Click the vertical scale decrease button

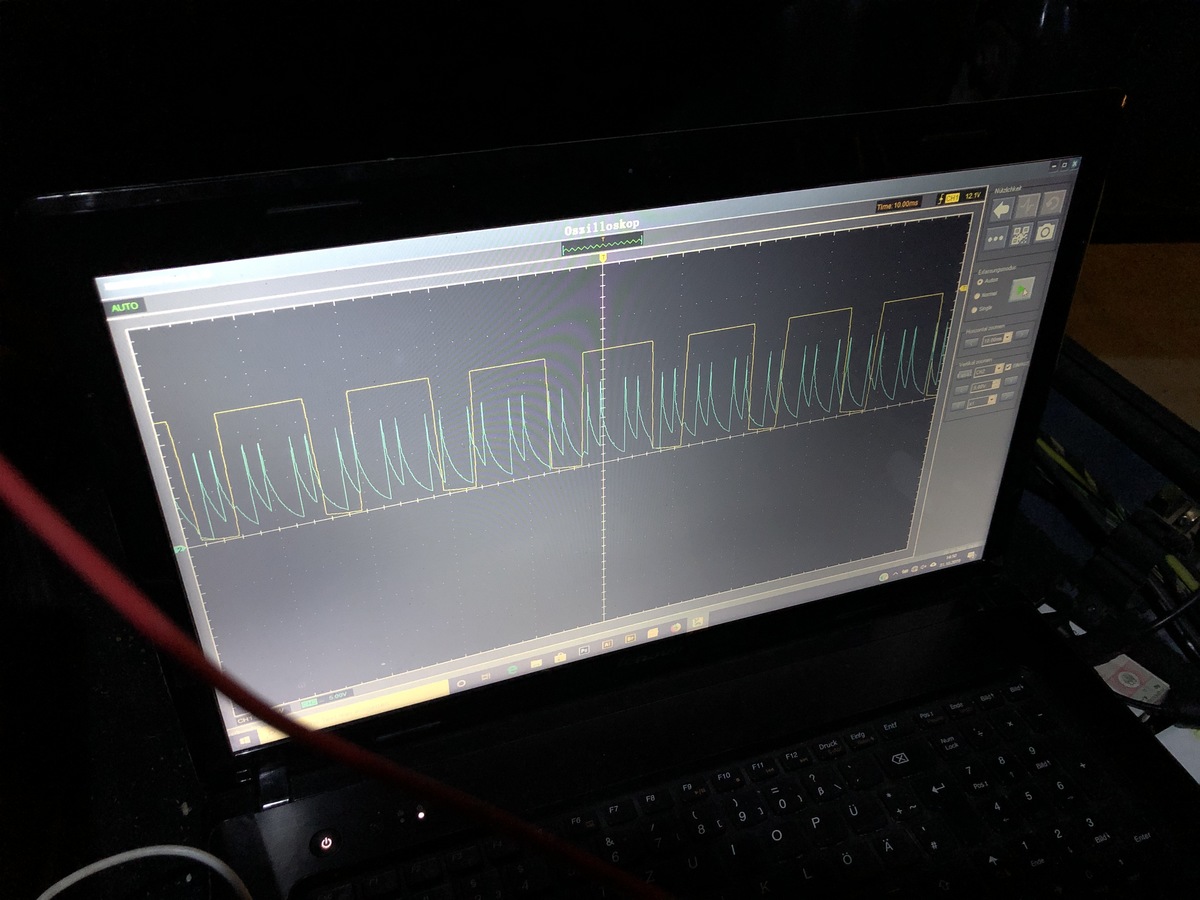[961, 390]
